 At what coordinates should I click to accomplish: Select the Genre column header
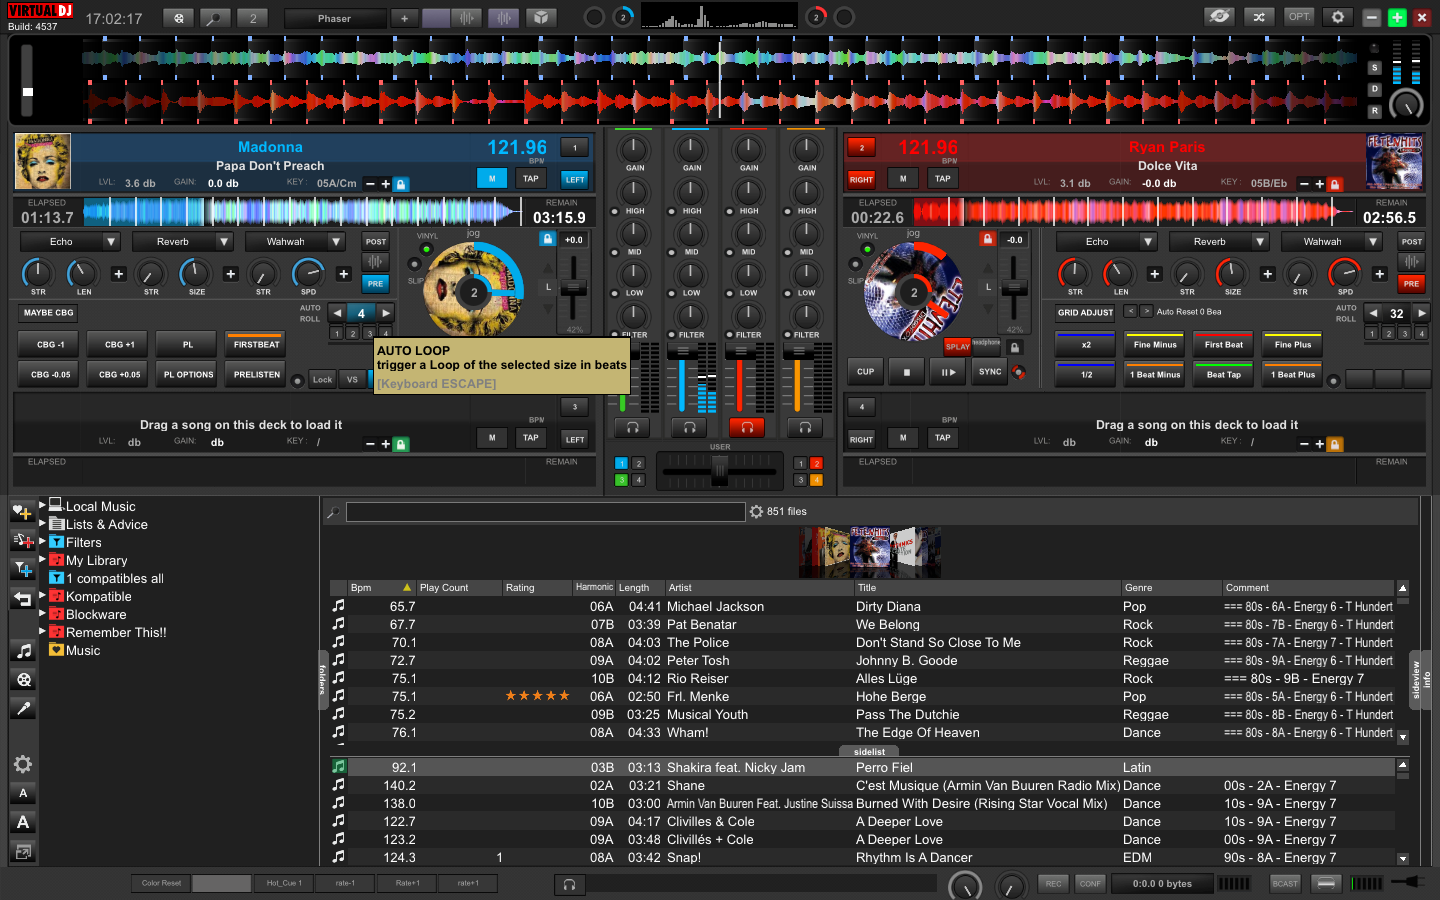(1138, 588)
